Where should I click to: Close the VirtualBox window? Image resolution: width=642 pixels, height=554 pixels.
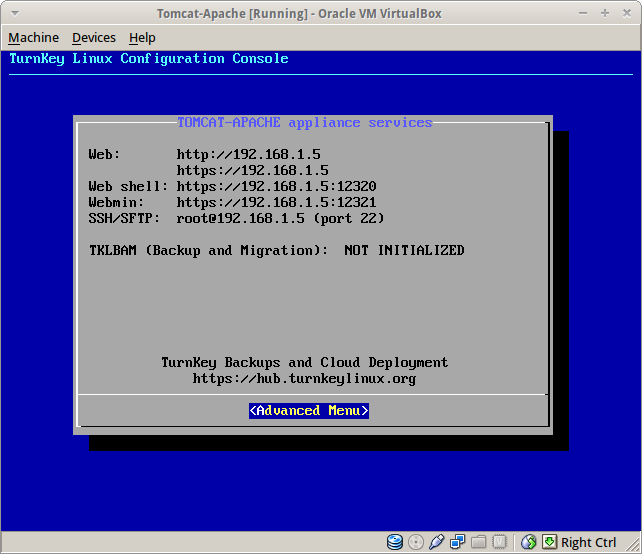627,13
